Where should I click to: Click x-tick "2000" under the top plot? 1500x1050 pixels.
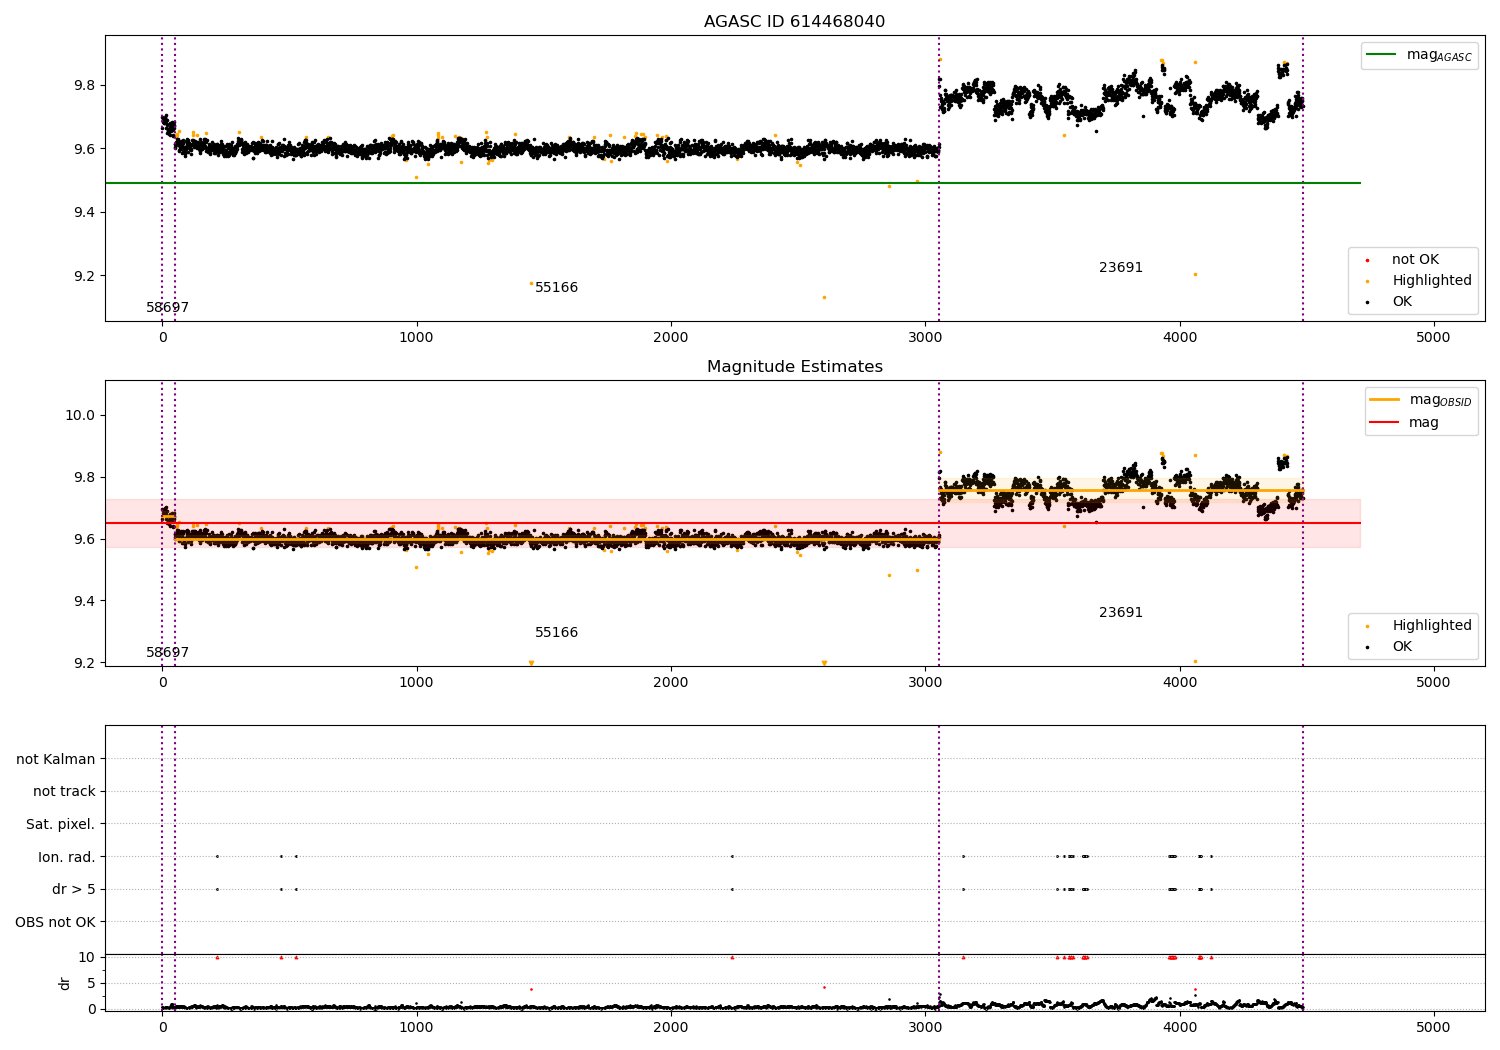pyautogui.click(x=670, y=338)
